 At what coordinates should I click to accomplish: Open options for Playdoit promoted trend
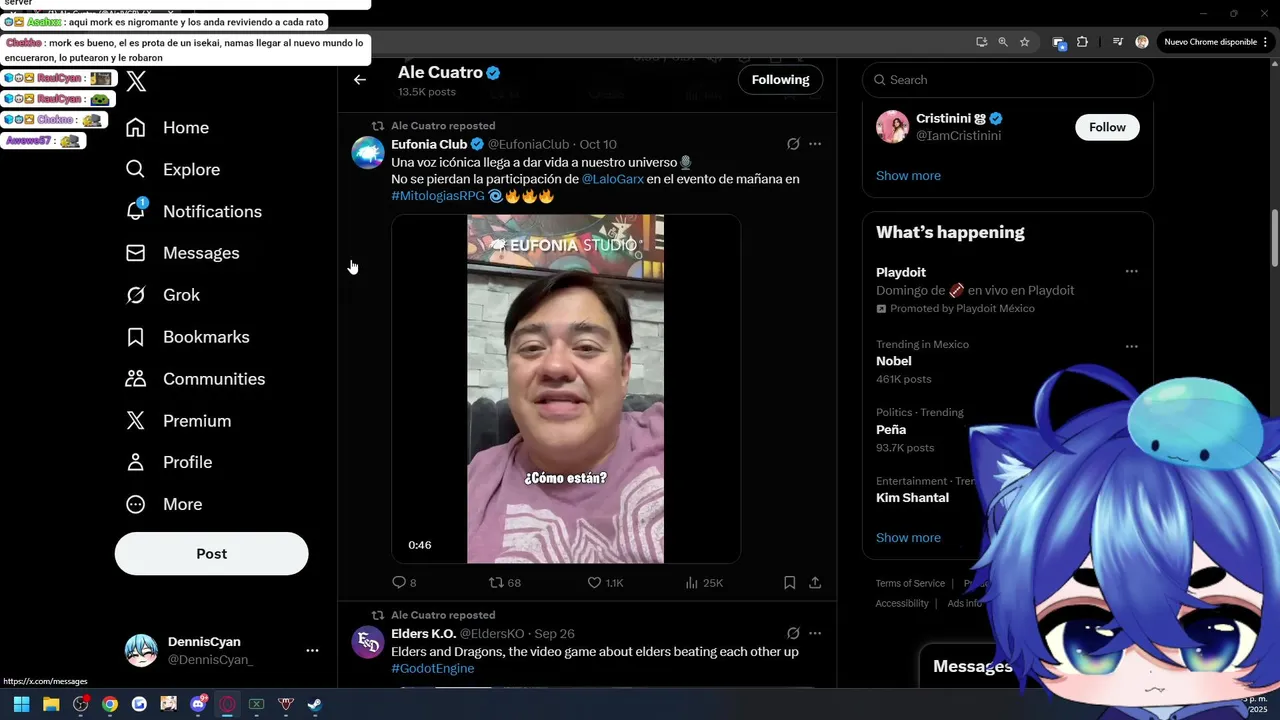coord(1131,271)
